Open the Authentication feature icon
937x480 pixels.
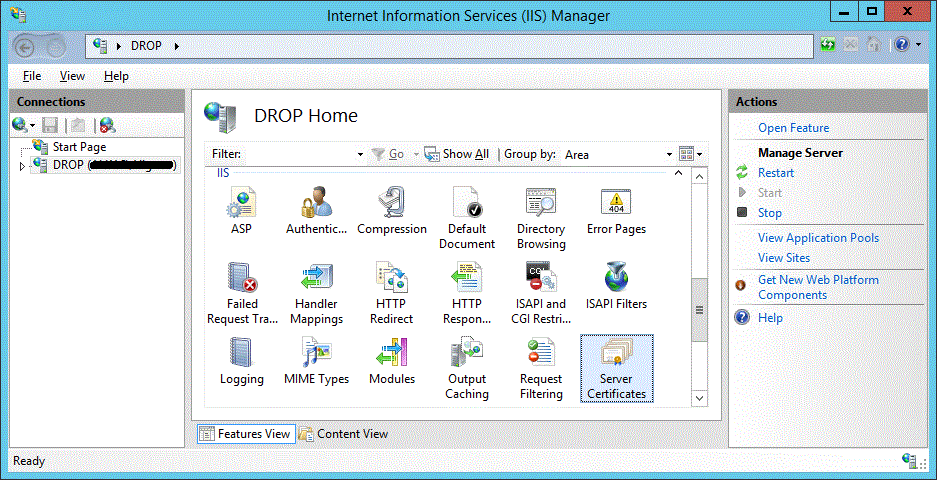click(316, 204)
